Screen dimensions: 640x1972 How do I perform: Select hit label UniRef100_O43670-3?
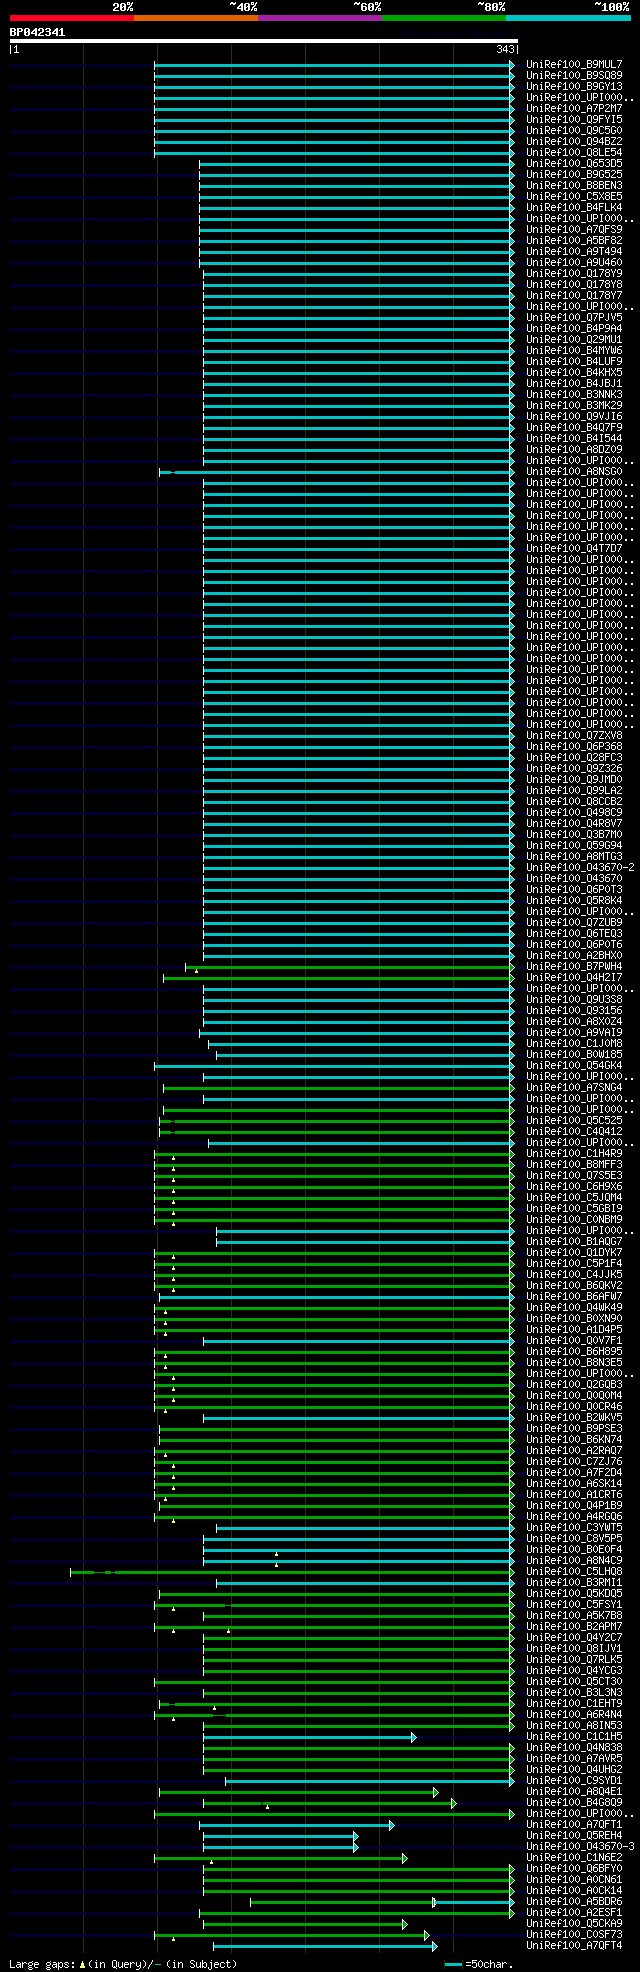pyautogui.click(x=580, y=1847)
